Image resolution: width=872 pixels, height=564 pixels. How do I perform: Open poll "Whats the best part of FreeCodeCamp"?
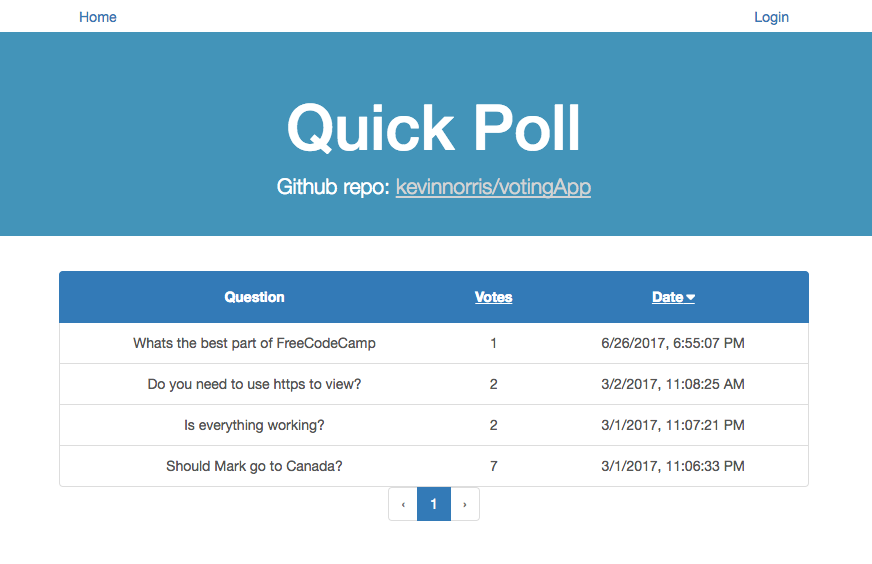click(x=254, y=343)
